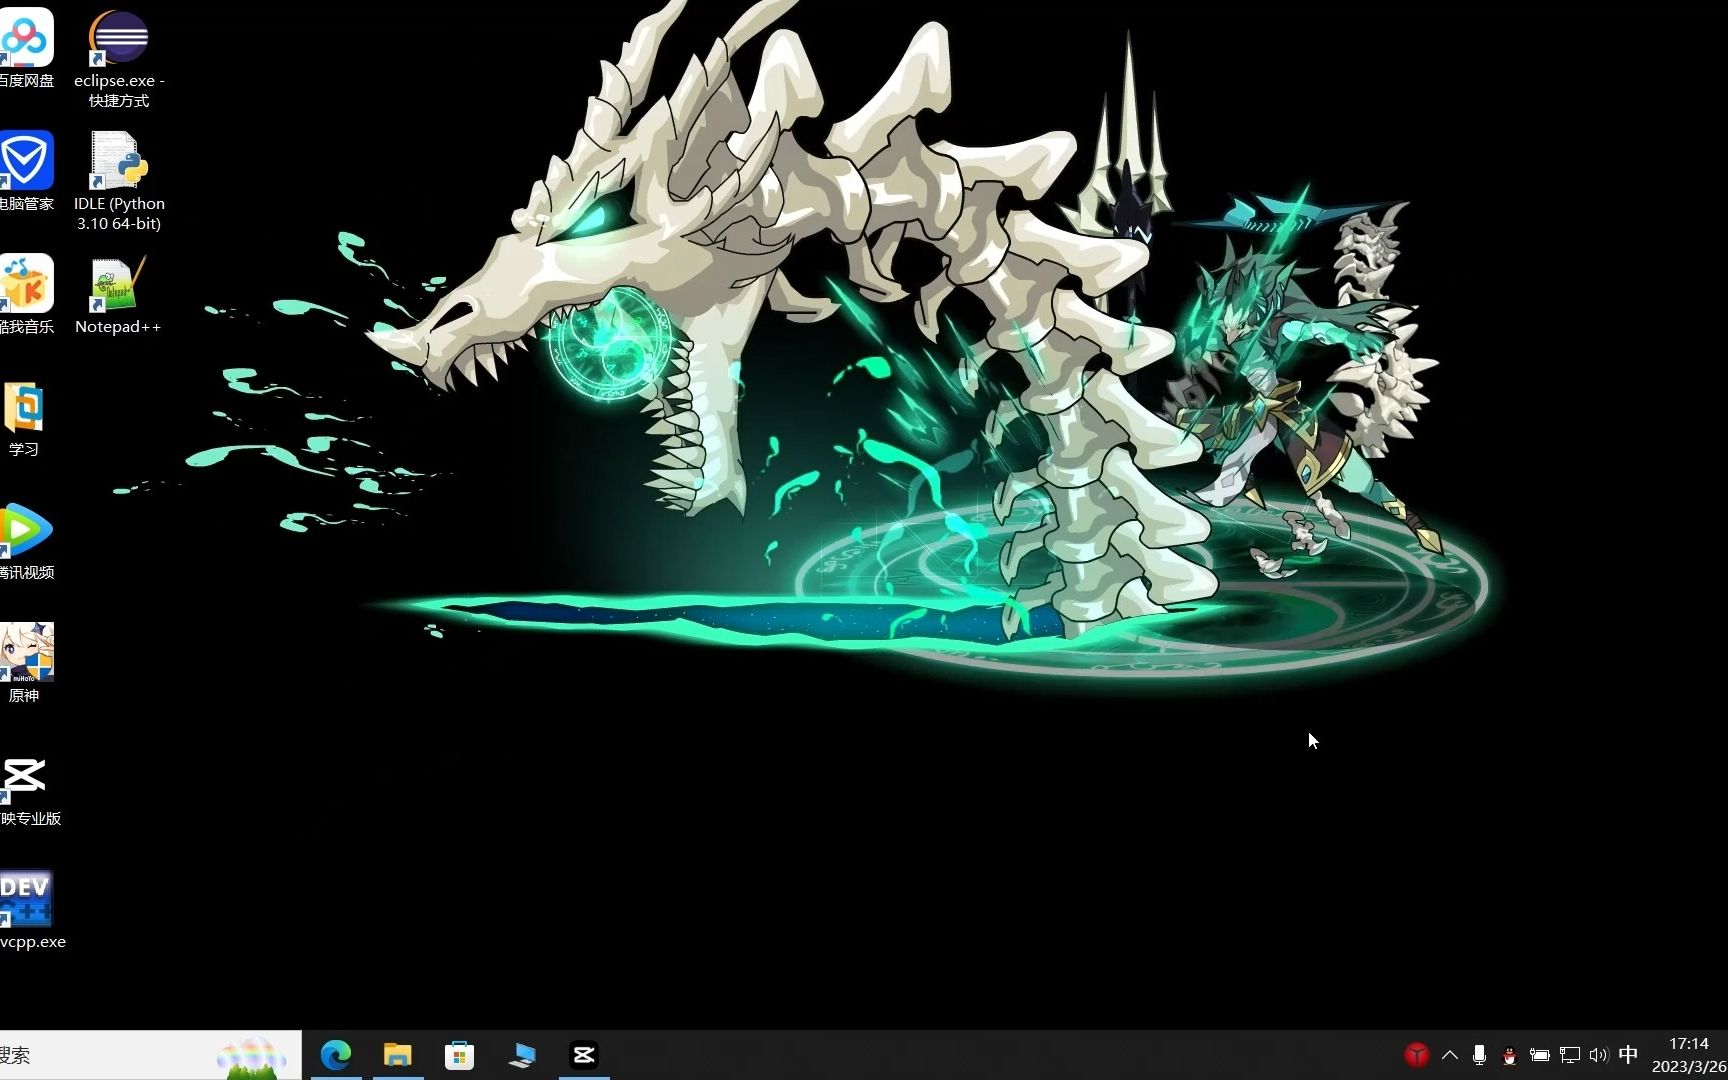Open the computer monitor app on taskbar

pos(522,1055)
